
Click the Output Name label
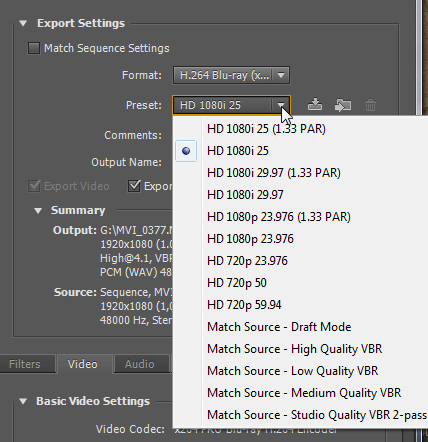point(127,162)
